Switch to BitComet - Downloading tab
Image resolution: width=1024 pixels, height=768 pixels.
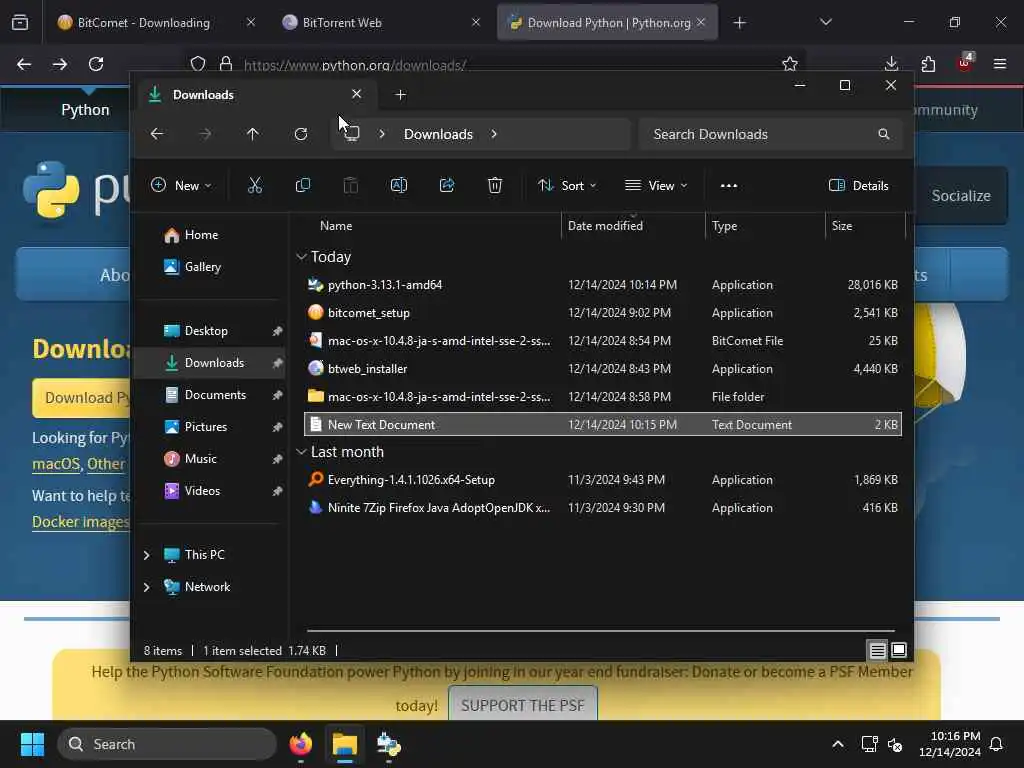coord(155,22)
